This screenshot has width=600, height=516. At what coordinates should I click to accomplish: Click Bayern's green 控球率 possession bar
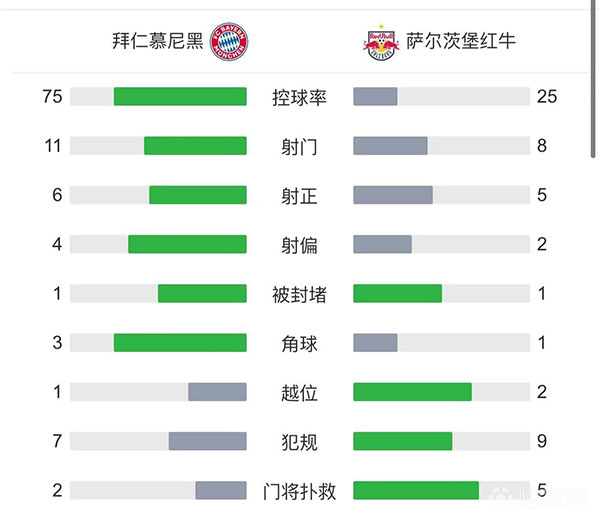[180, 97]
